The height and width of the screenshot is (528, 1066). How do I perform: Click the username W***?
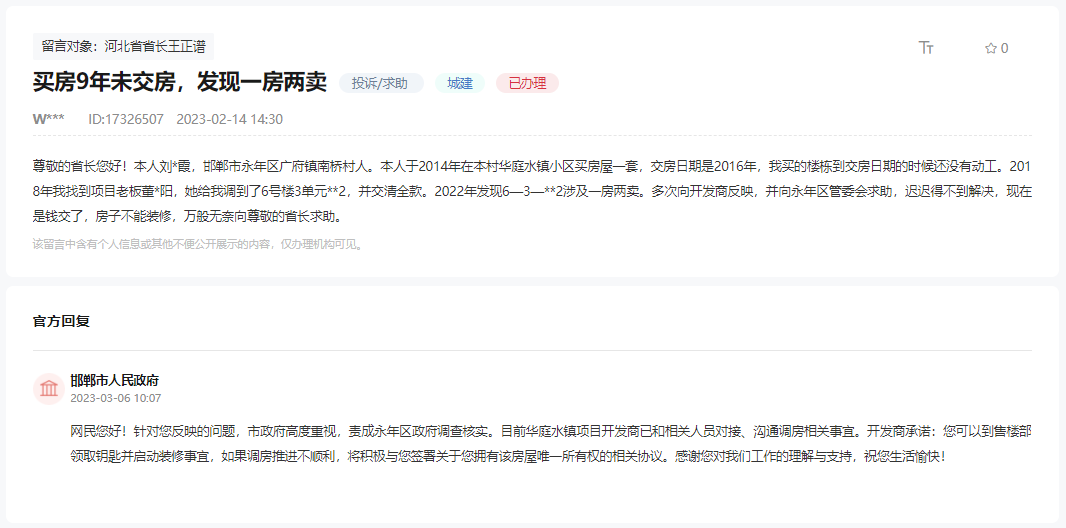[49, 120]
